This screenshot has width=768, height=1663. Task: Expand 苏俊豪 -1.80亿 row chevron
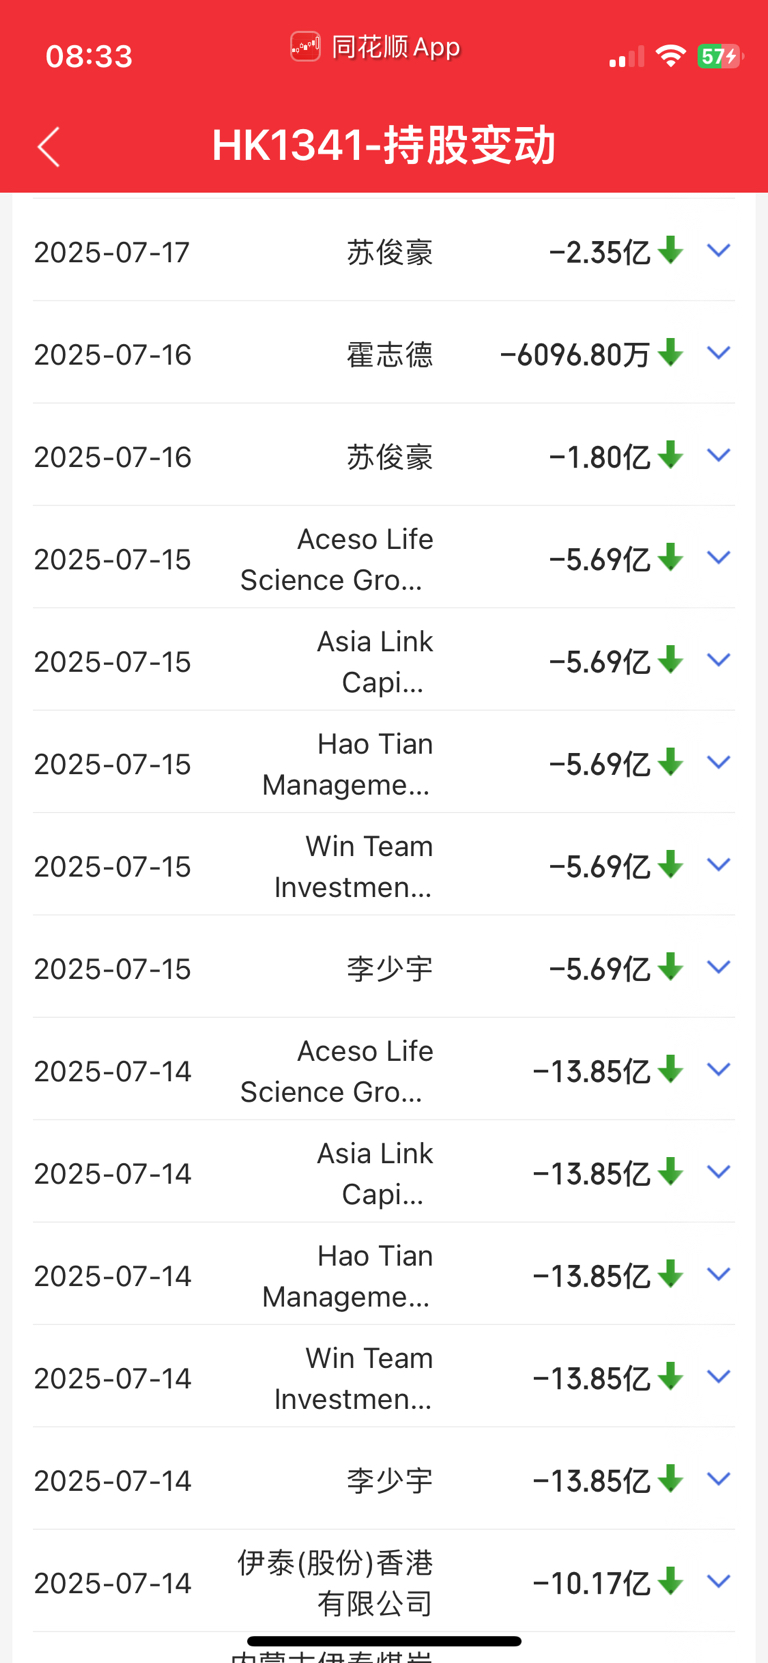(718, 455)
